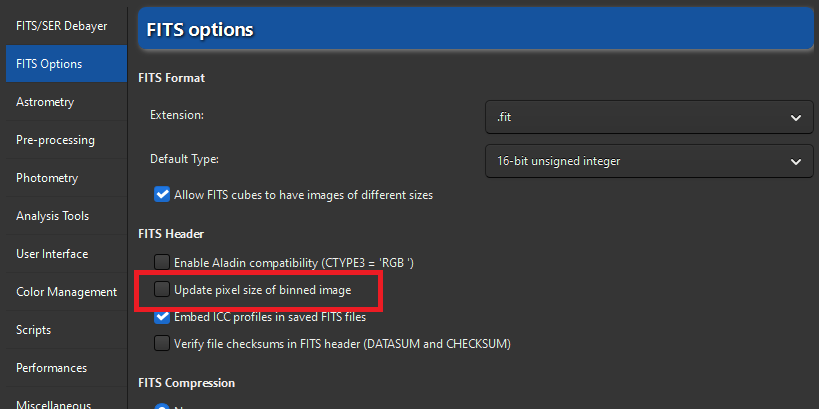Open Color Management settings
The image size is (819, 409).
pos(66,291)
